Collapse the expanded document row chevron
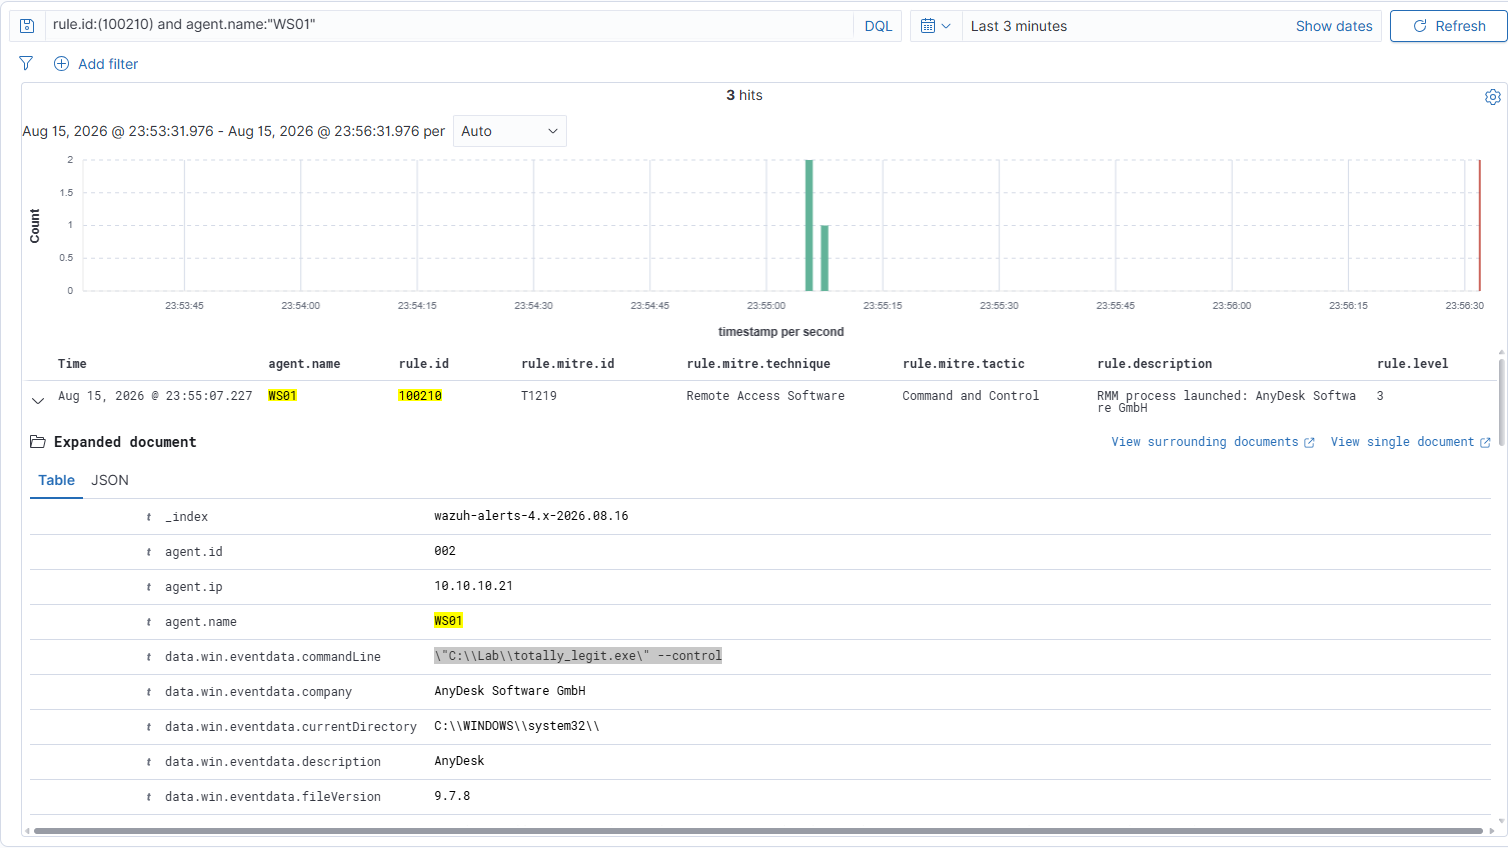The height and width of the screenshot is (848, 1508). (38, 401)
